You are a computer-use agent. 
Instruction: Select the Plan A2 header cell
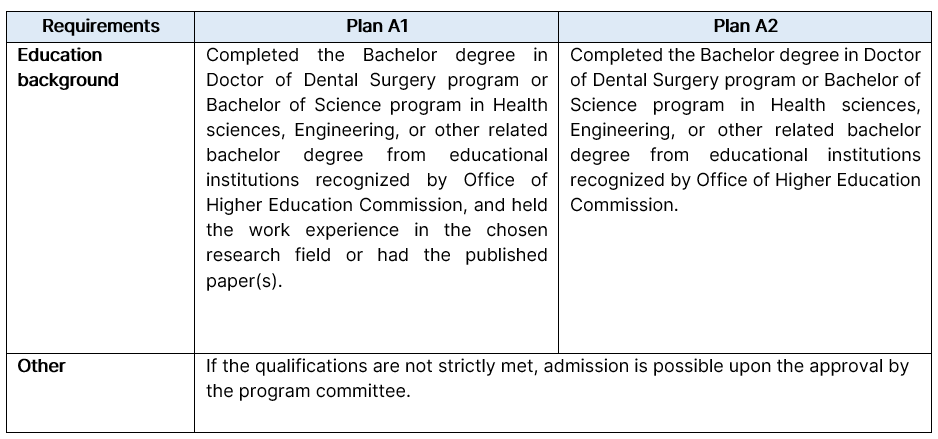(x=745, y=26)
